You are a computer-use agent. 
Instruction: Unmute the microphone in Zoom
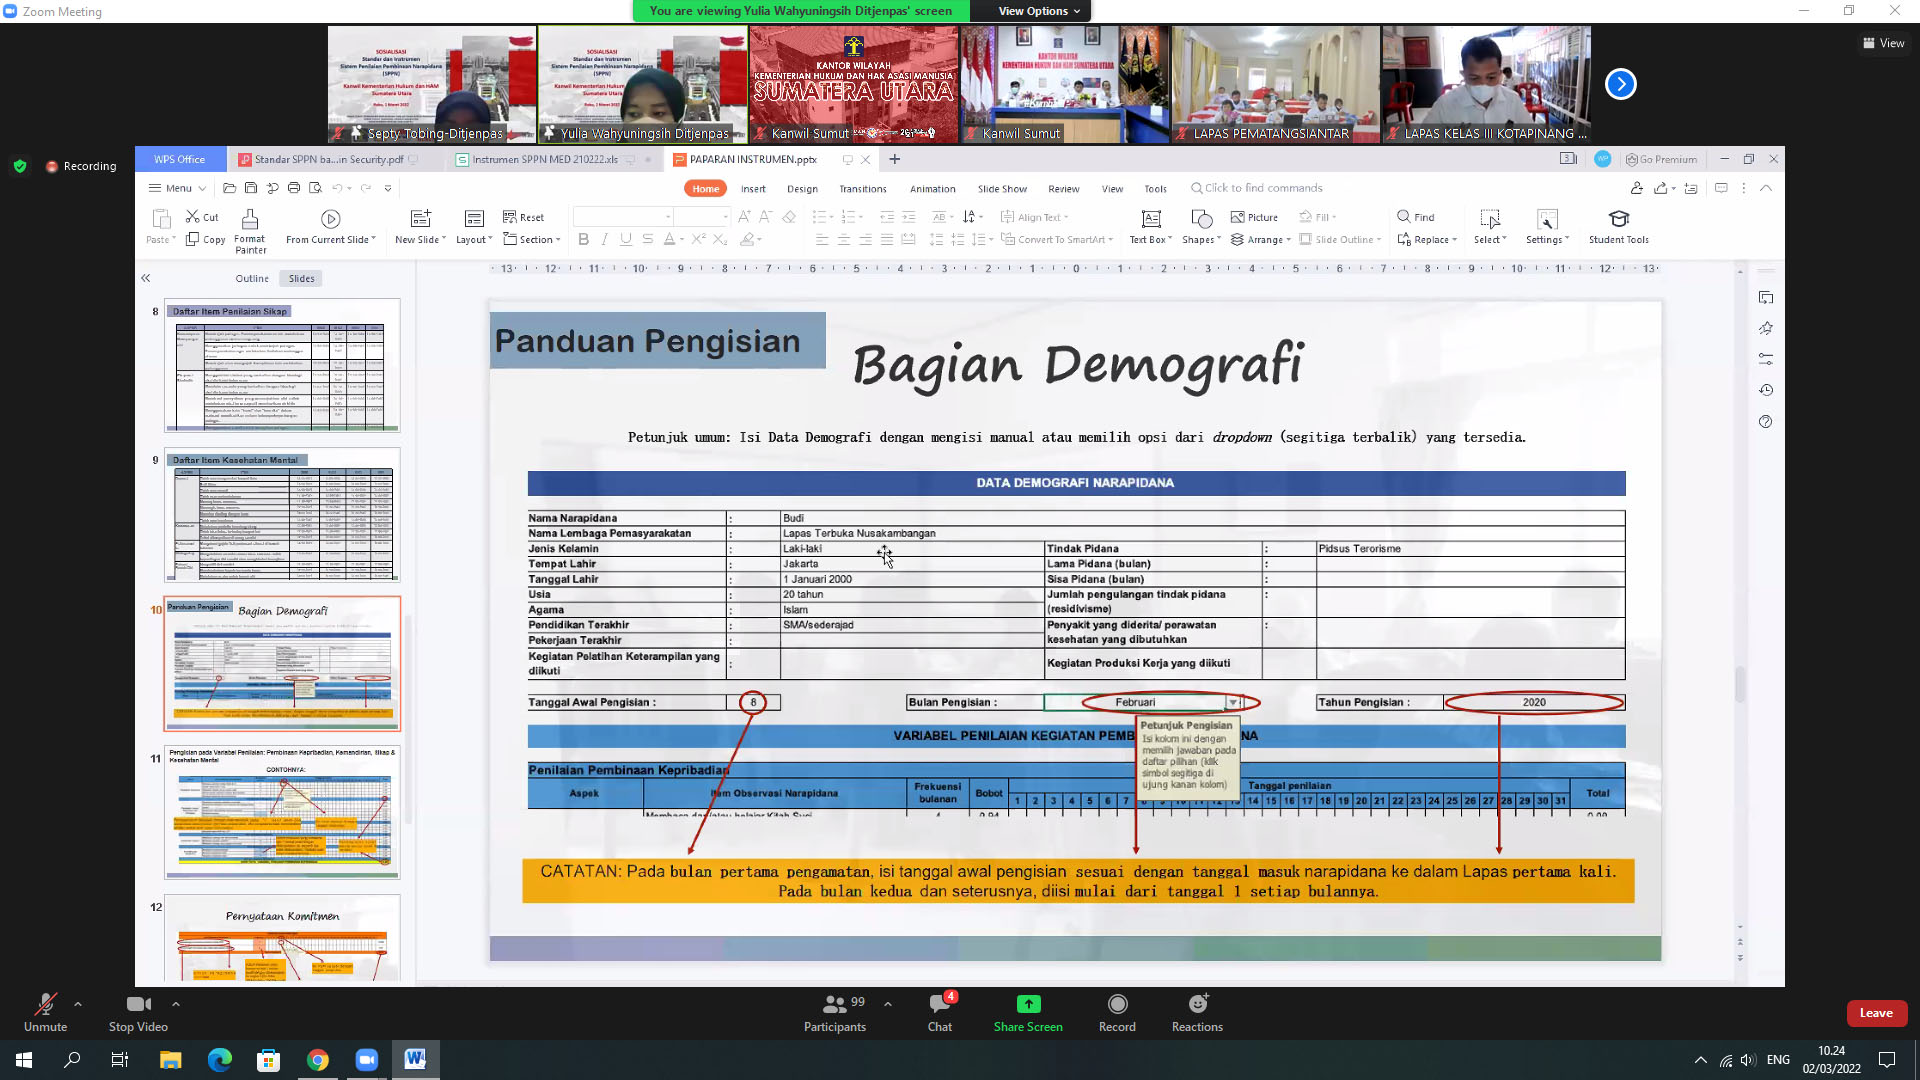tap(45, 1005)
